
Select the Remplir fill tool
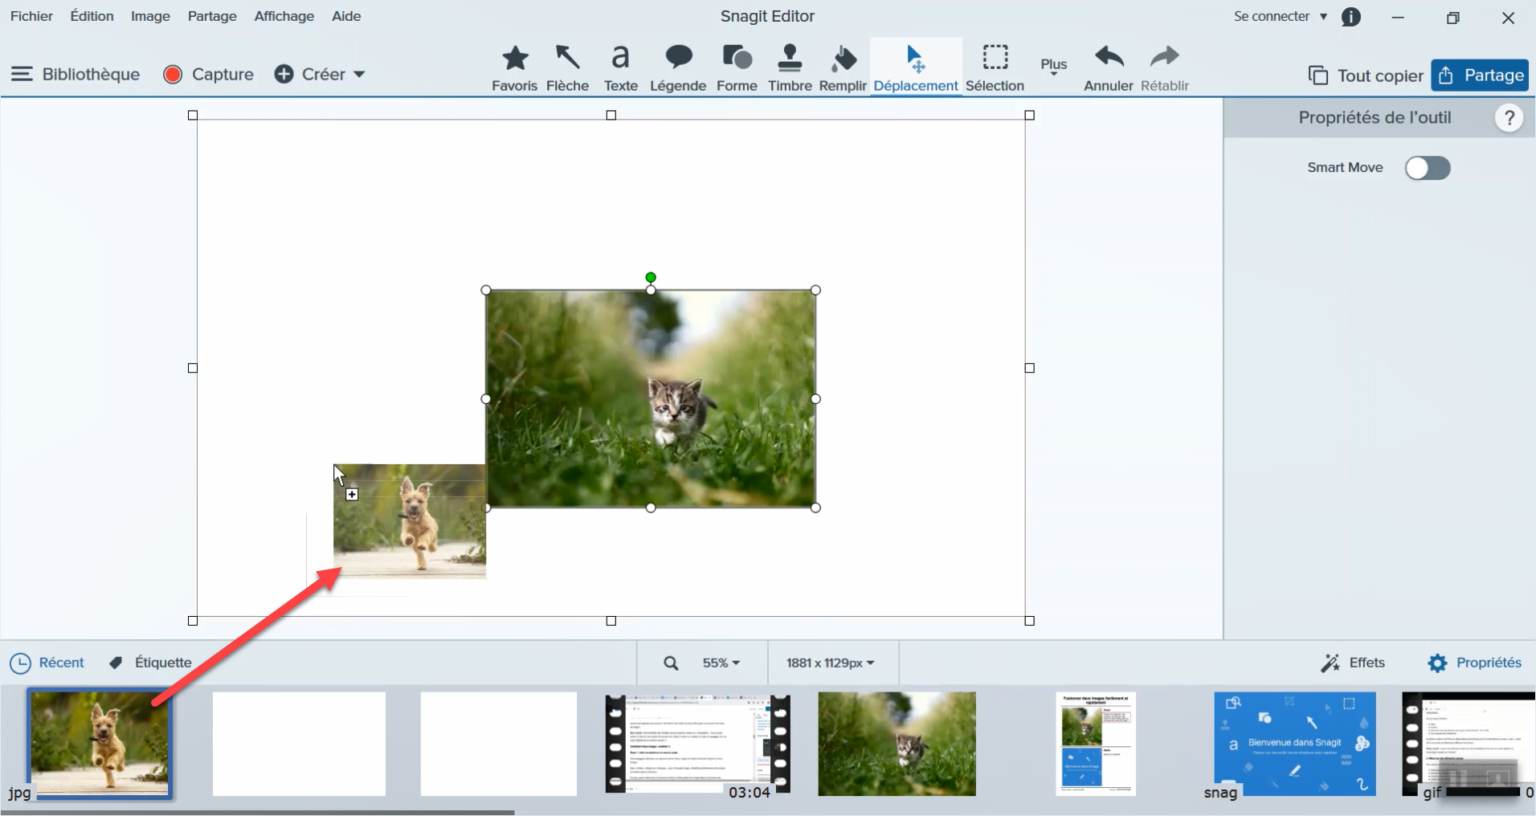point(843,68)
